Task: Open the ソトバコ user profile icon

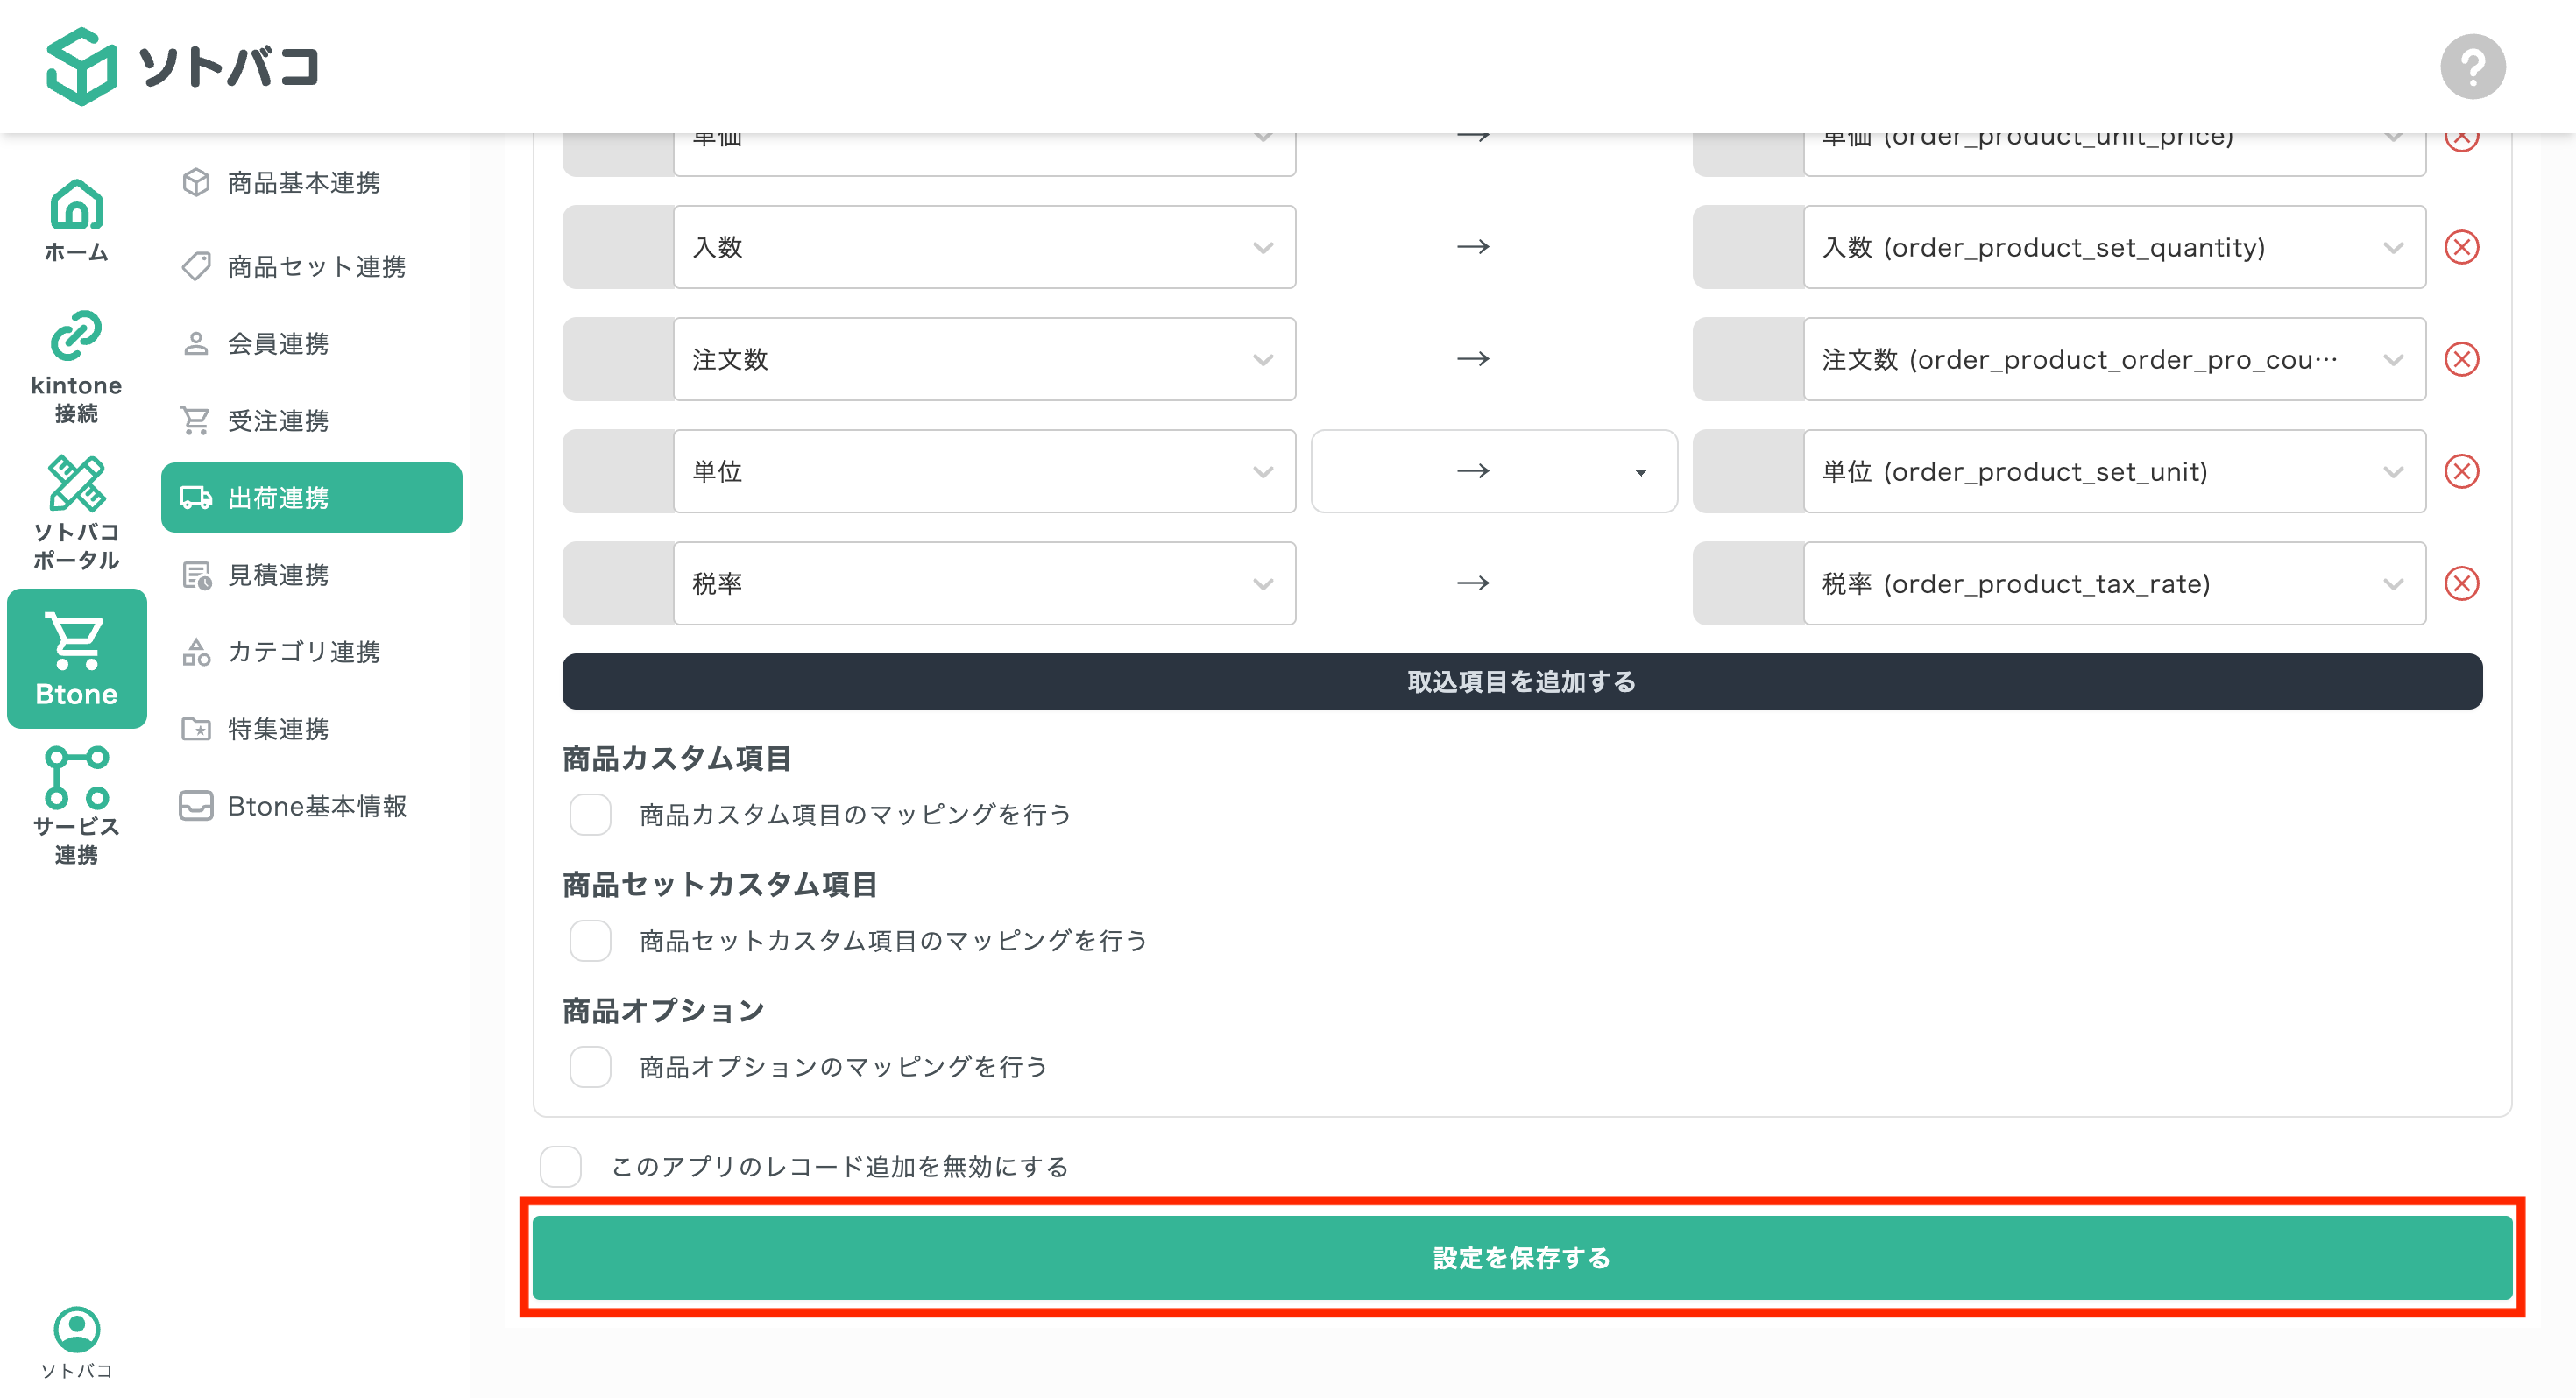Action: [76, 1330]
